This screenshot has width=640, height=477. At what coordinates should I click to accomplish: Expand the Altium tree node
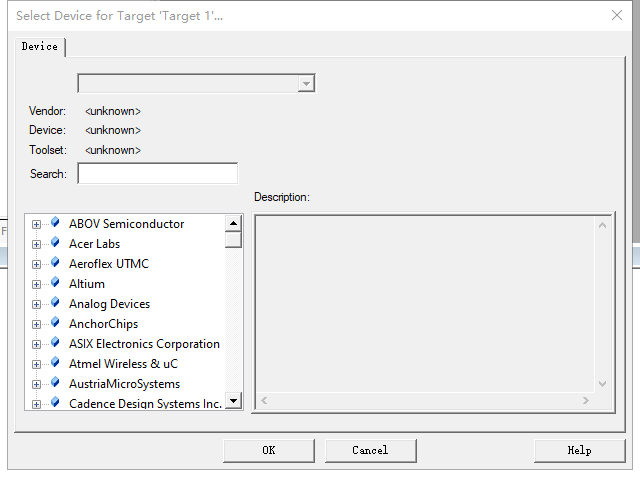tap(37, 285)
